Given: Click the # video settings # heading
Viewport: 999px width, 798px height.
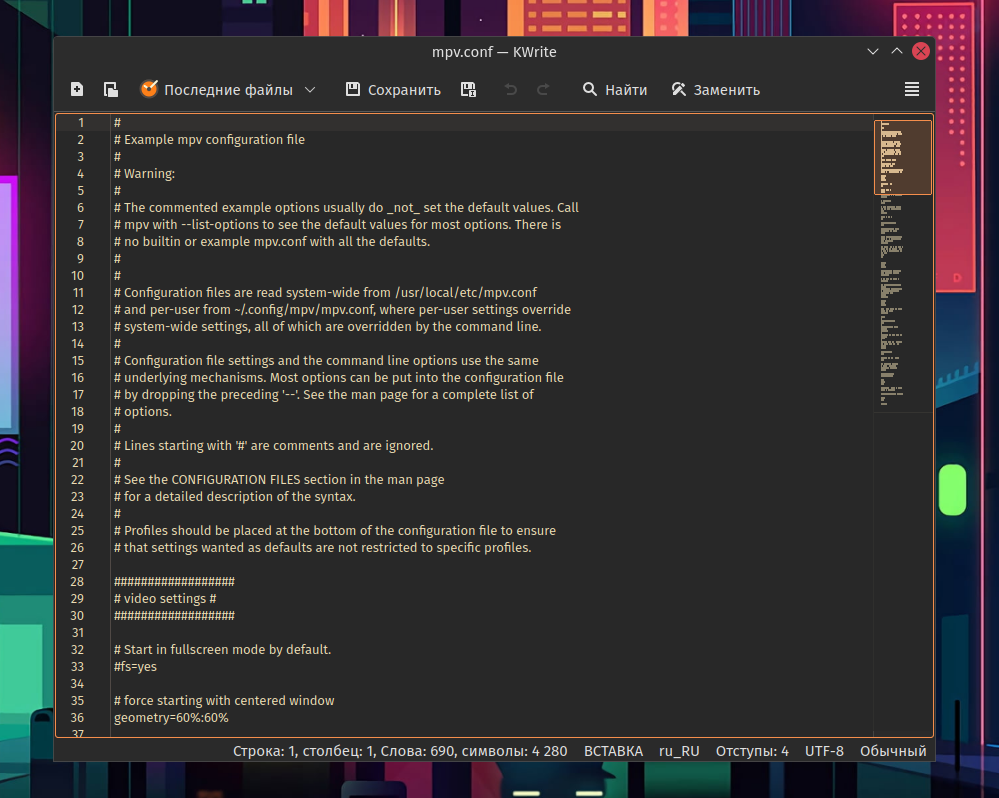Looking at the screenshot, I should tap(165, 599).
